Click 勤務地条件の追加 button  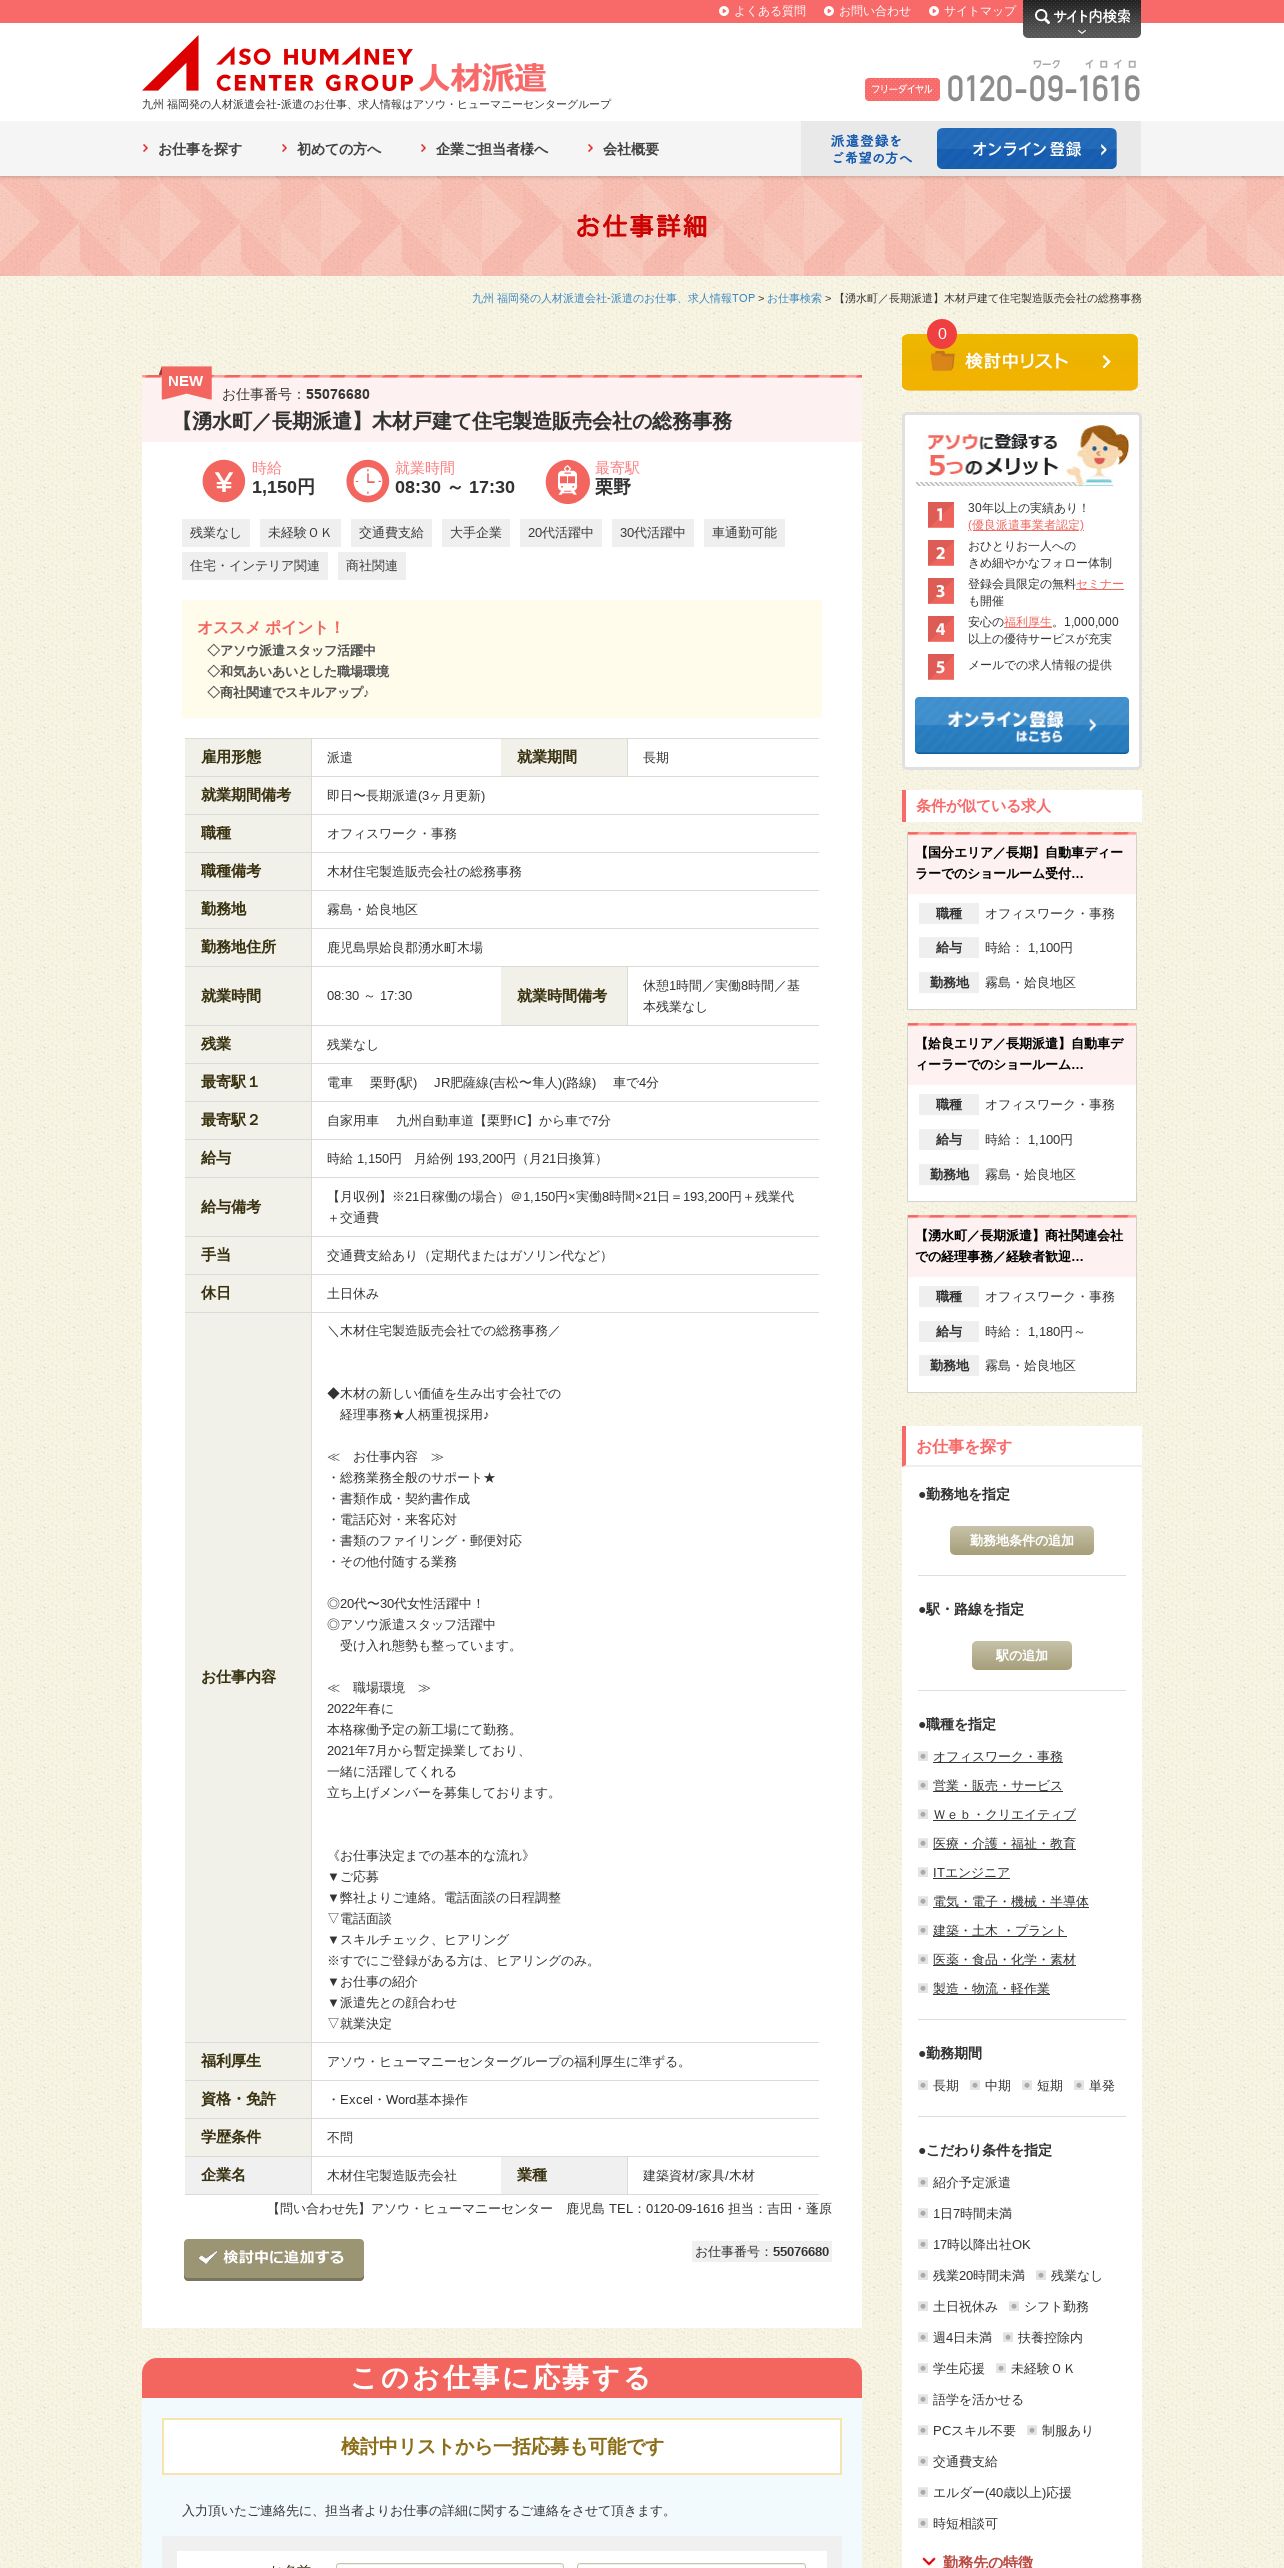click(x=1021, y=1541)
